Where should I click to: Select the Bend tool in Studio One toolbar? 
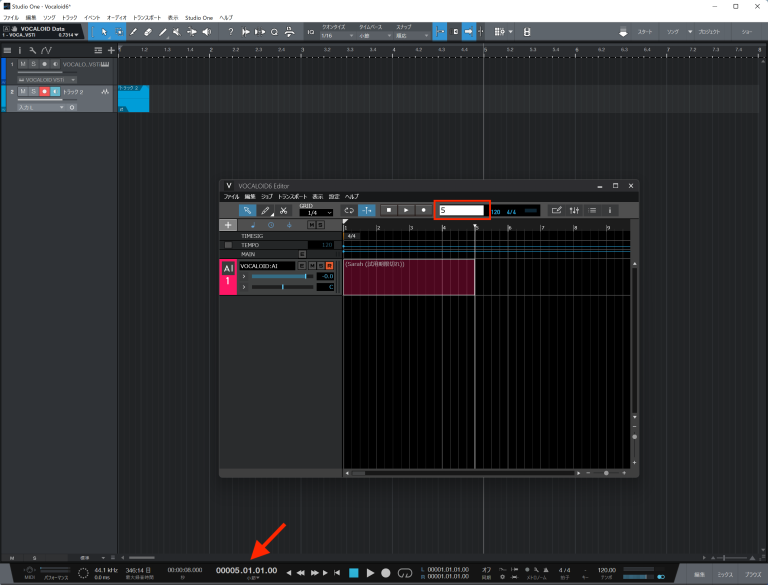pyautogui.click(x=192, y=32)
